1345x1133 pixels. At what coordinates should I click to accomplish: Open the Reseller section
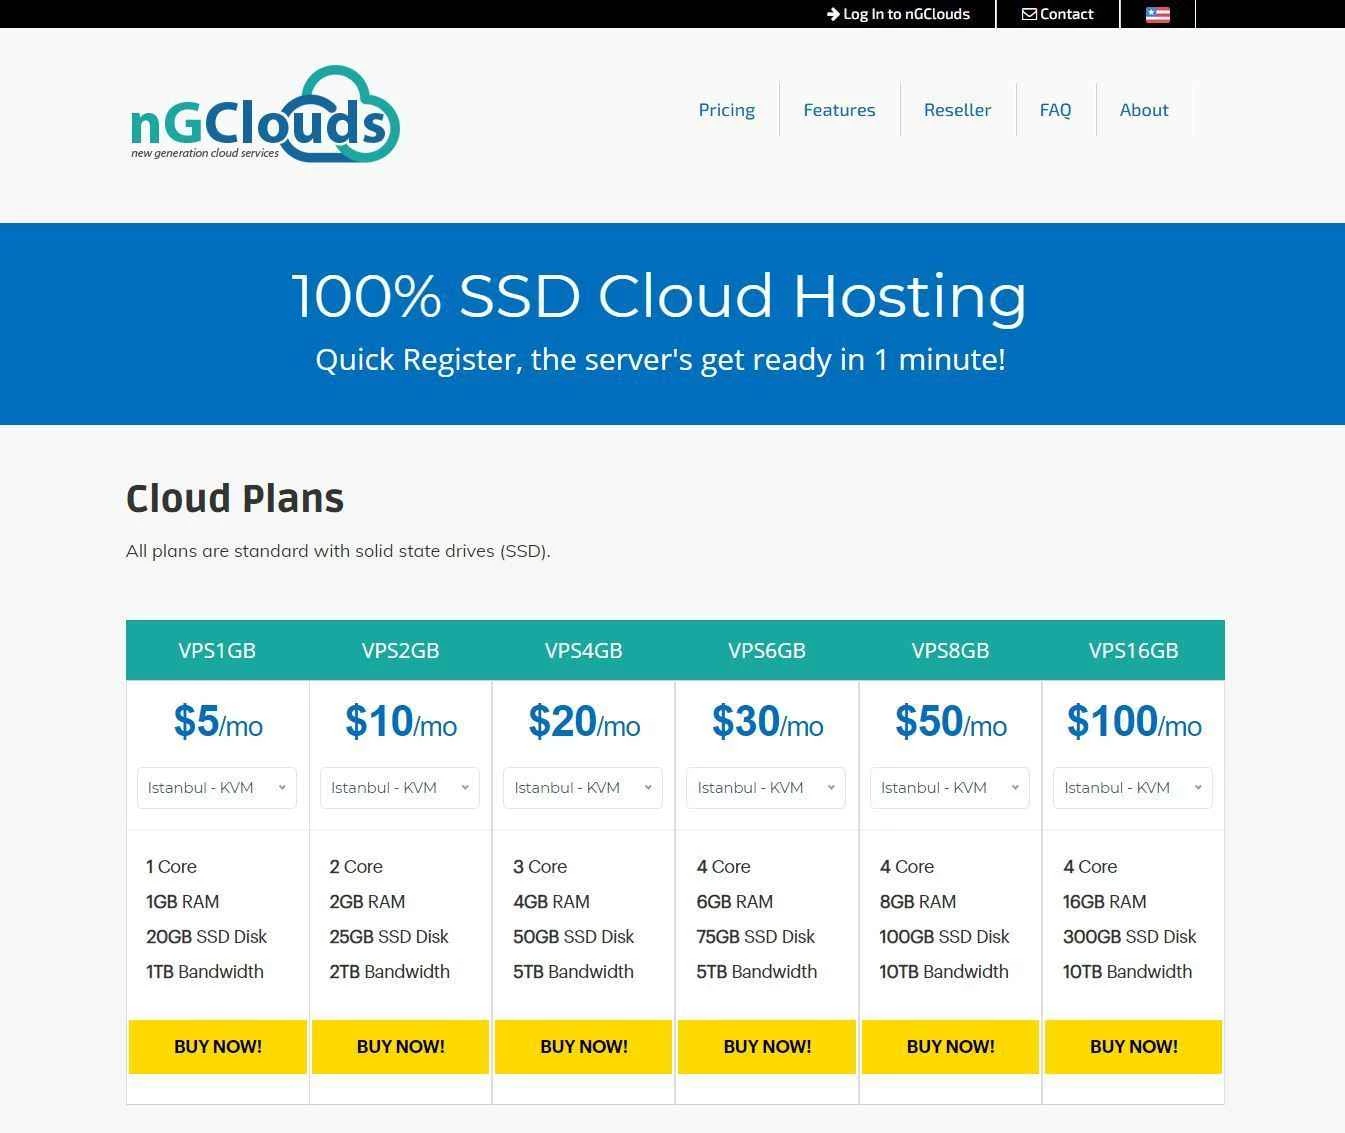(x=957, y=110)
